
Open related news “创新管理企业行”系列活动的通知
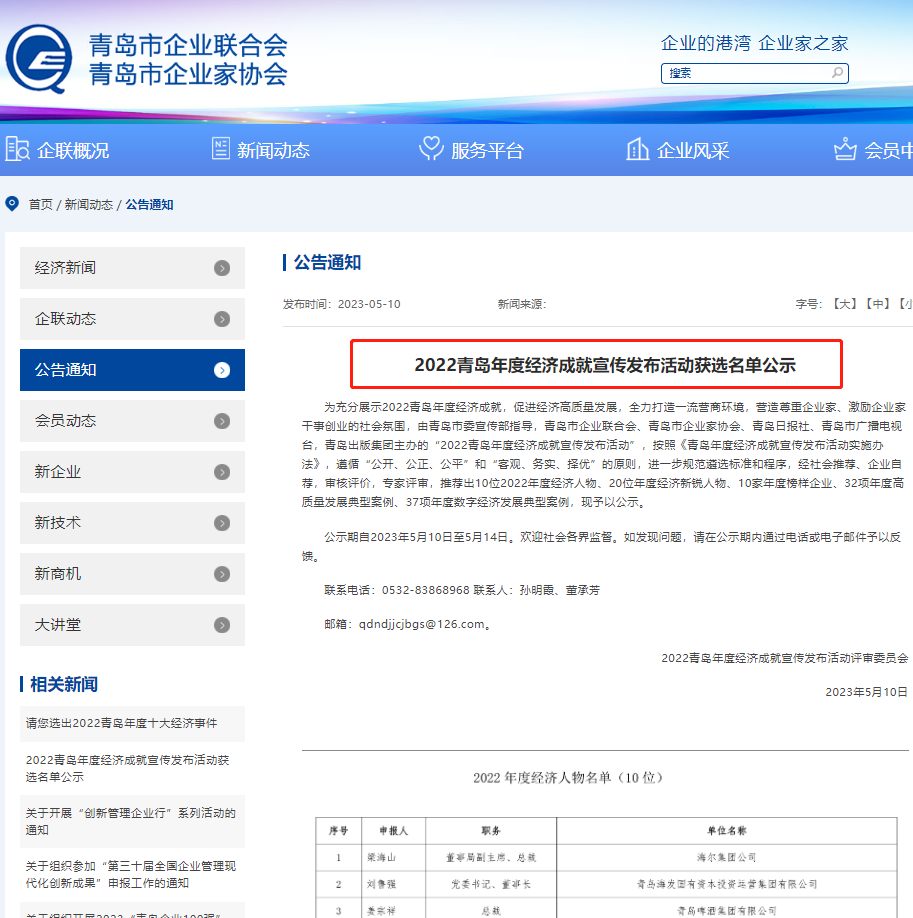click(132, 821)
